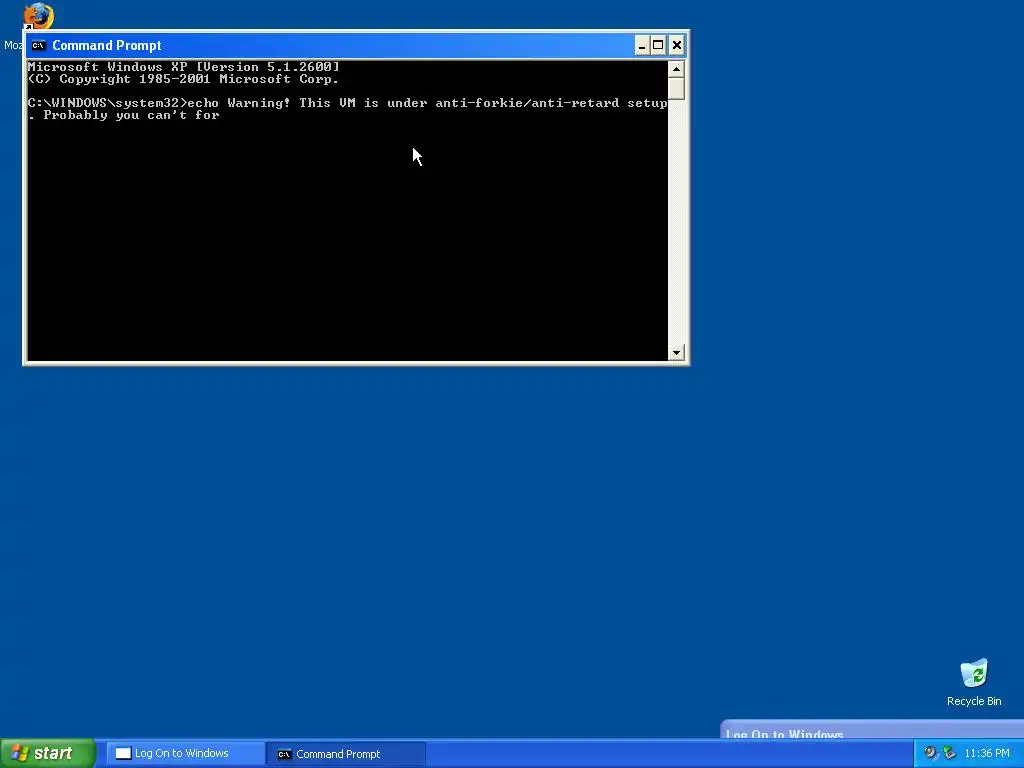Click the echo Warning command text

point(347,108)
